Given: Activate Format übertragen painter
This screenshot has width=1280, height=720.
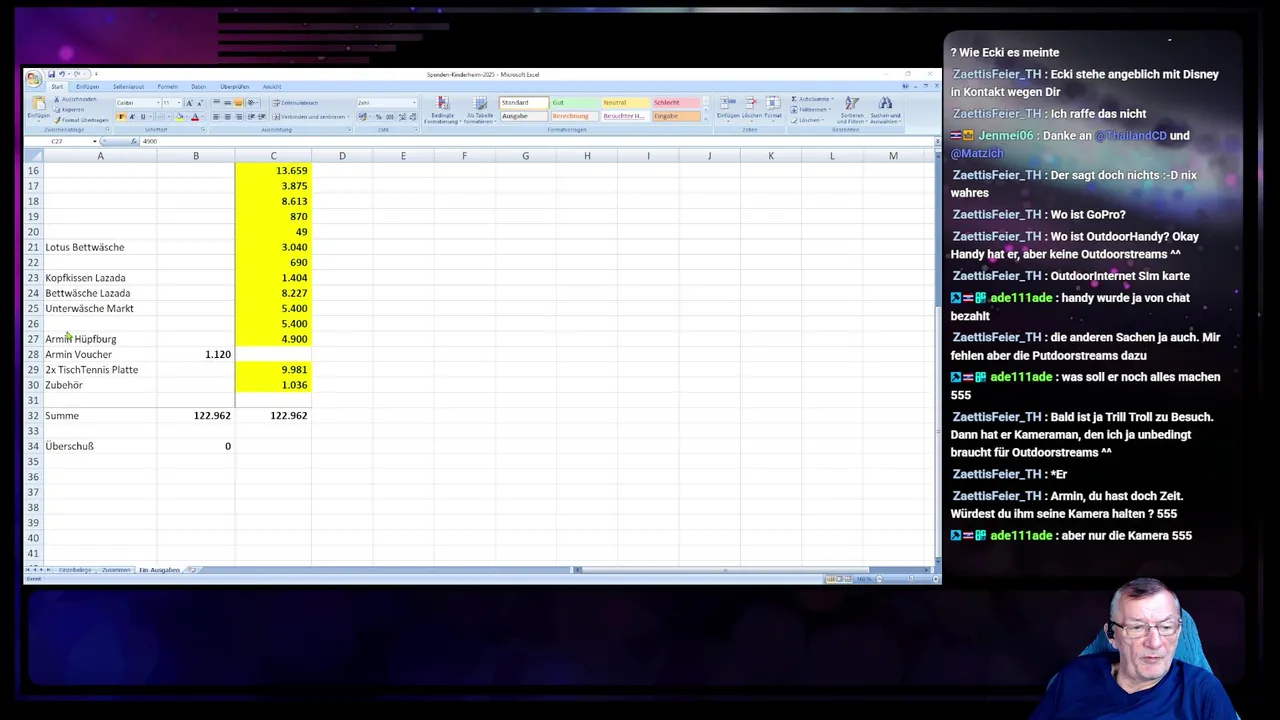Looking at the screenshot, I should (x=80, y=120).
